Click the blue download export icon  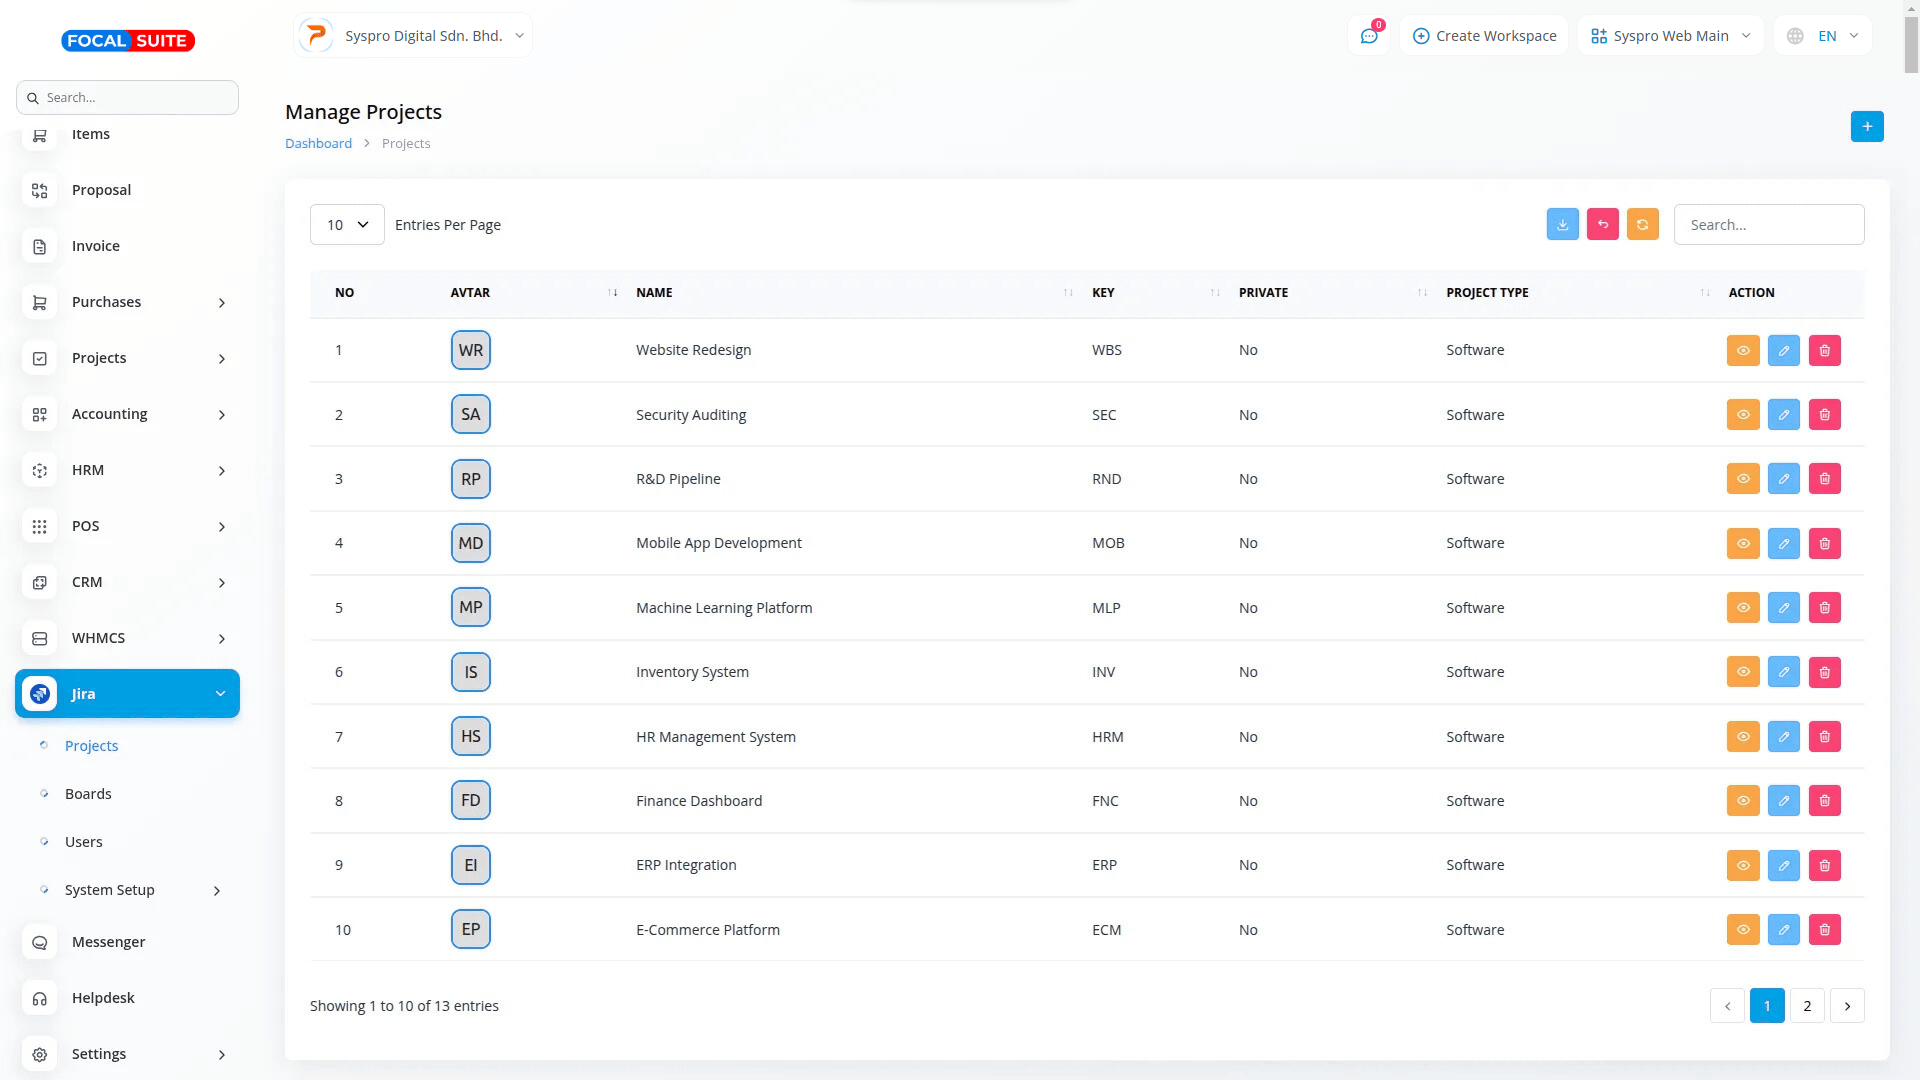1562,224
